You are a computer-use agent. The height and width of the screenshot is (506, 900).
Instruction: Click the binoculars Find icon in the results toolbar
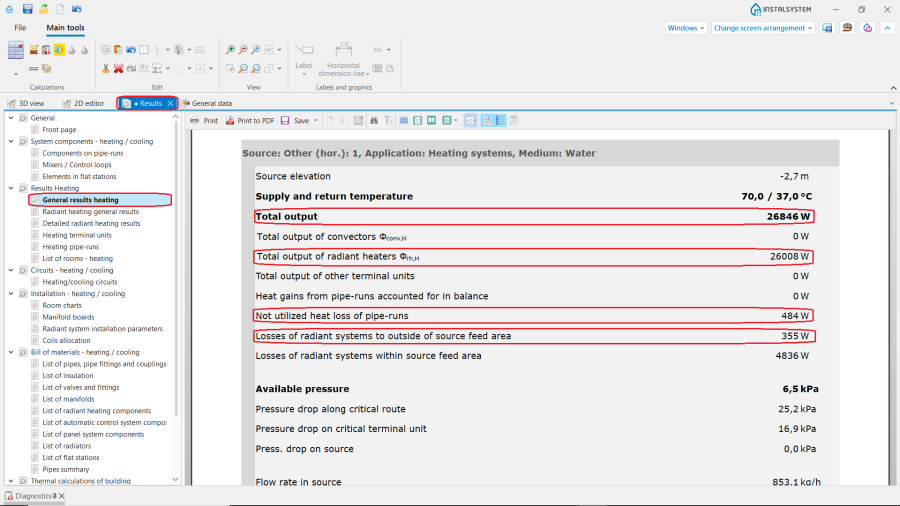[x=374, y=120]
